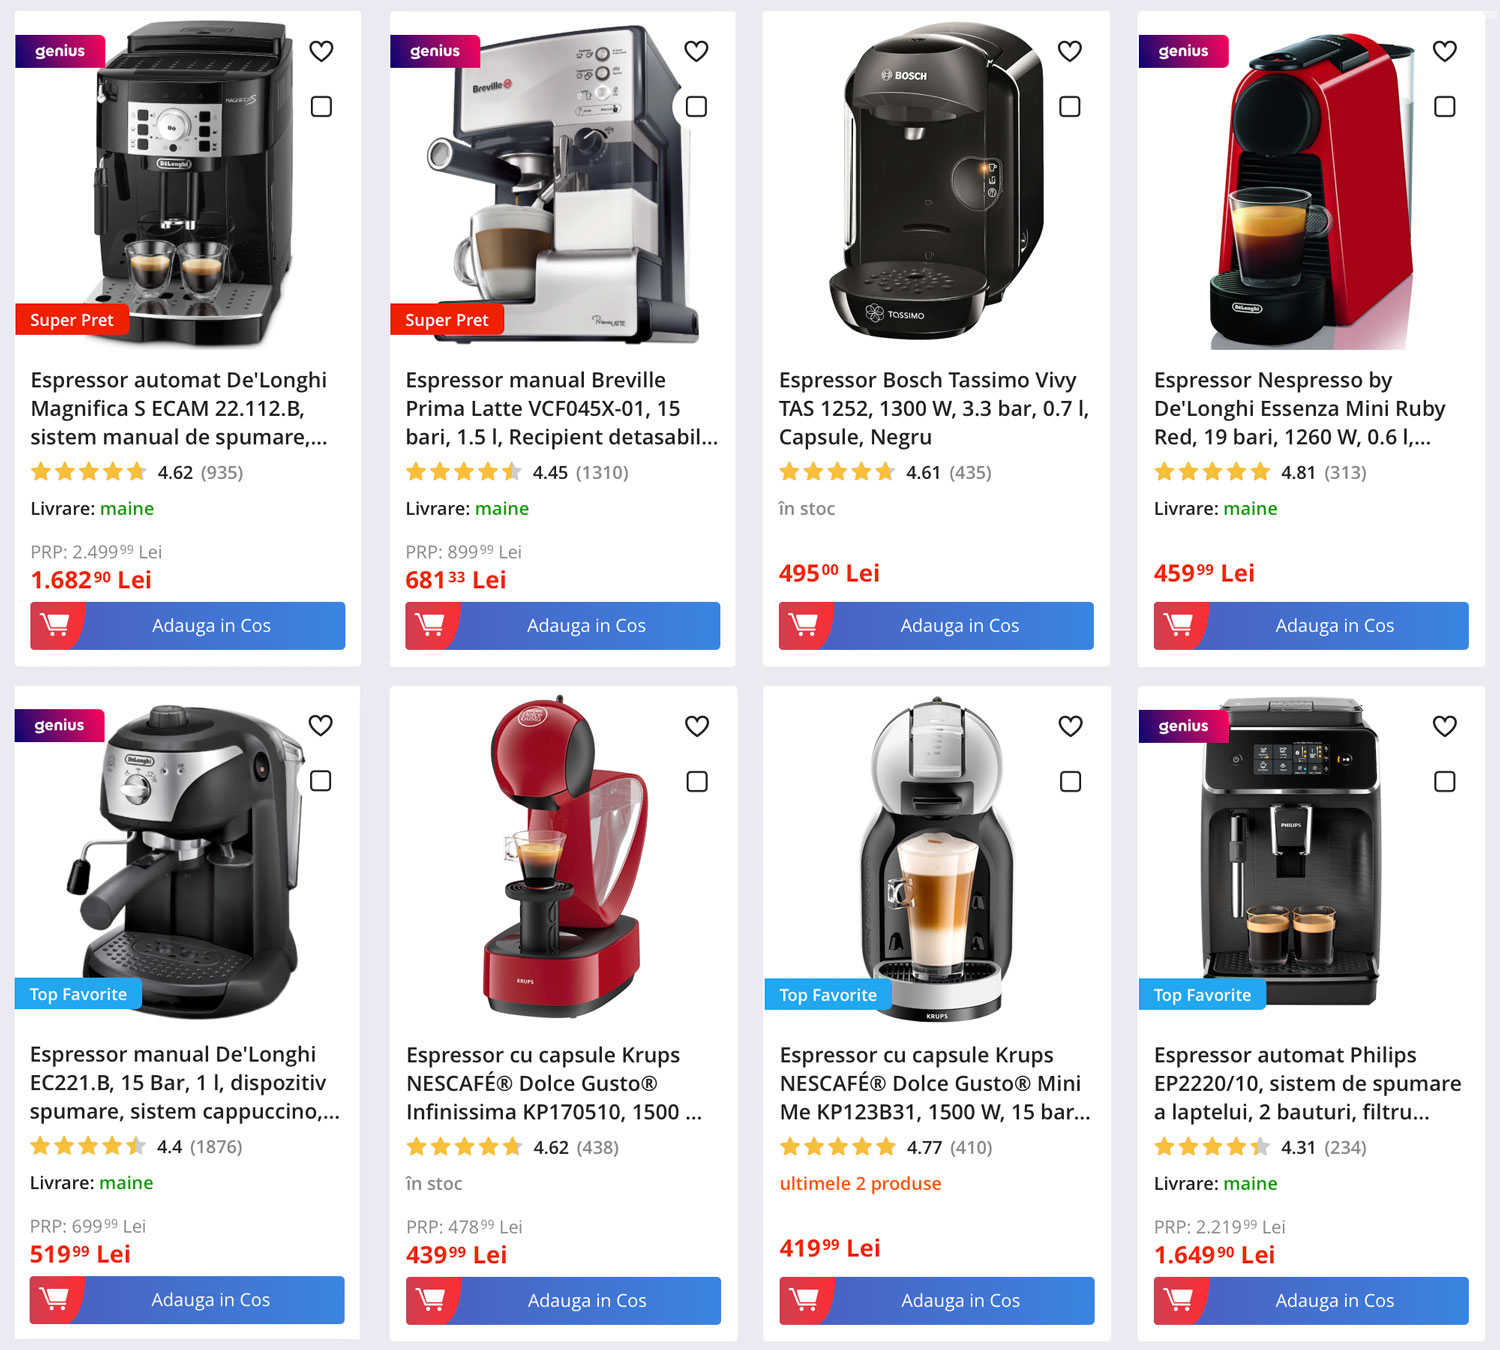Screen dimensions: 1500x1350
Task: Open Espressor automat Philips EP2220/10 title link
Action: (x=1307, y=1083)
